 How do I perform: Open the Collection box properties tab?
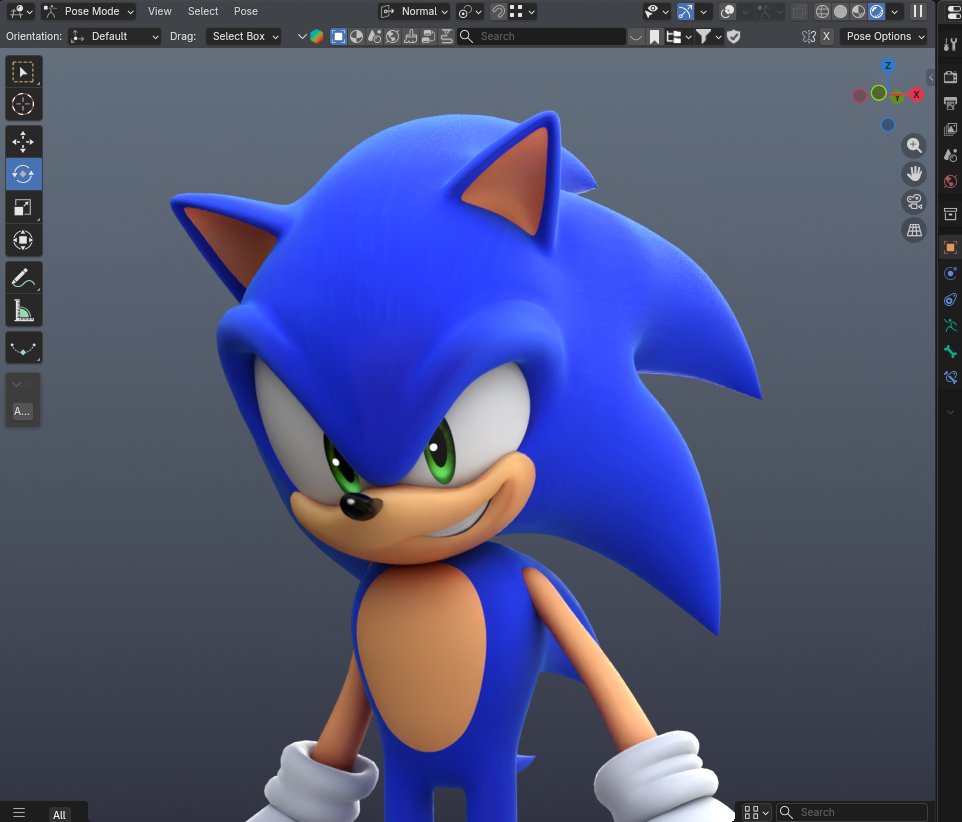tap(950, 214)
